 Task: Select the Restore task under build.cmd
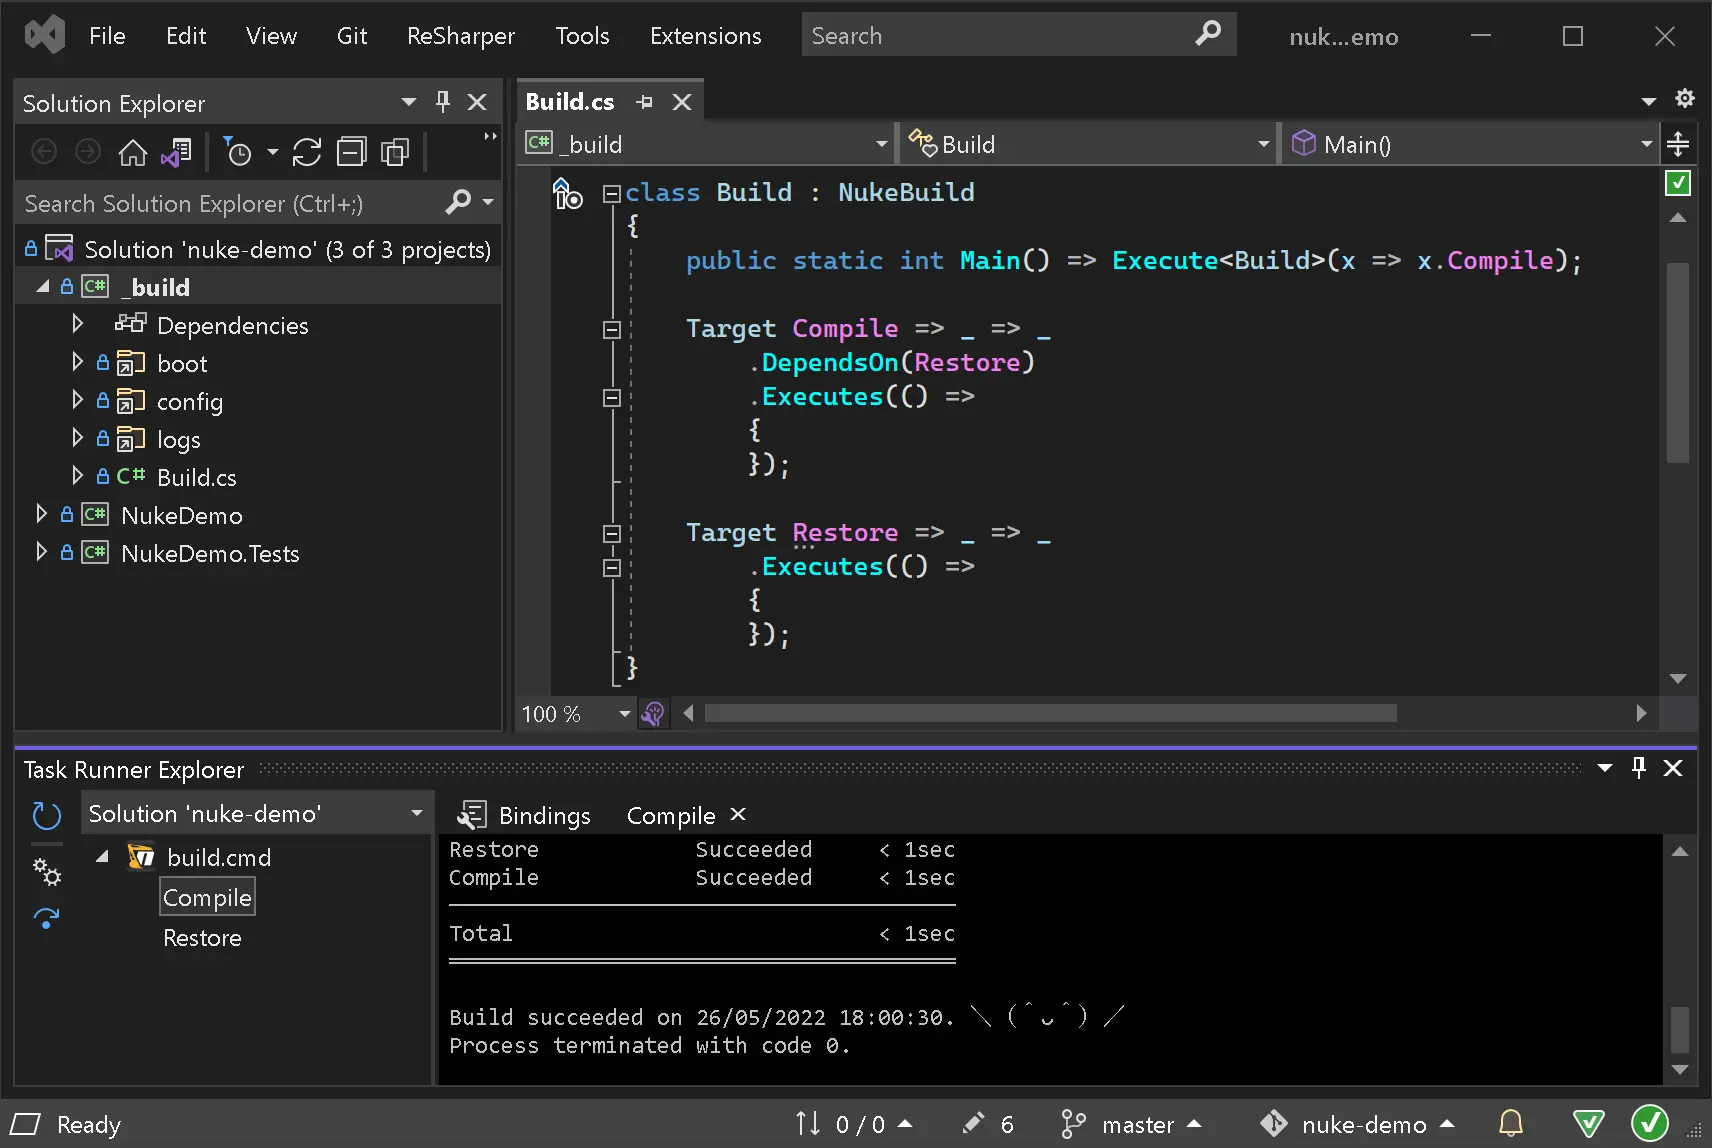pos(202,938)
